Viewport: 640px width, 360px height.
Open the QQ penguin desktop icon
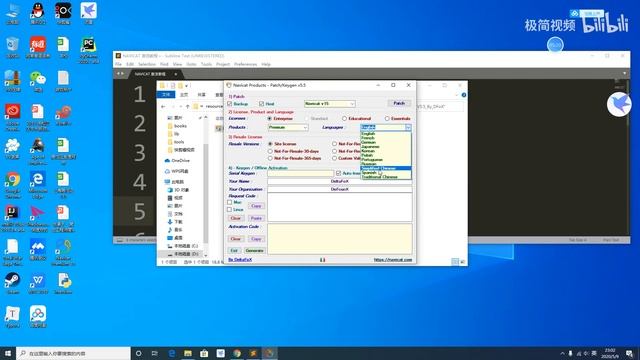(x=38, y=13)
